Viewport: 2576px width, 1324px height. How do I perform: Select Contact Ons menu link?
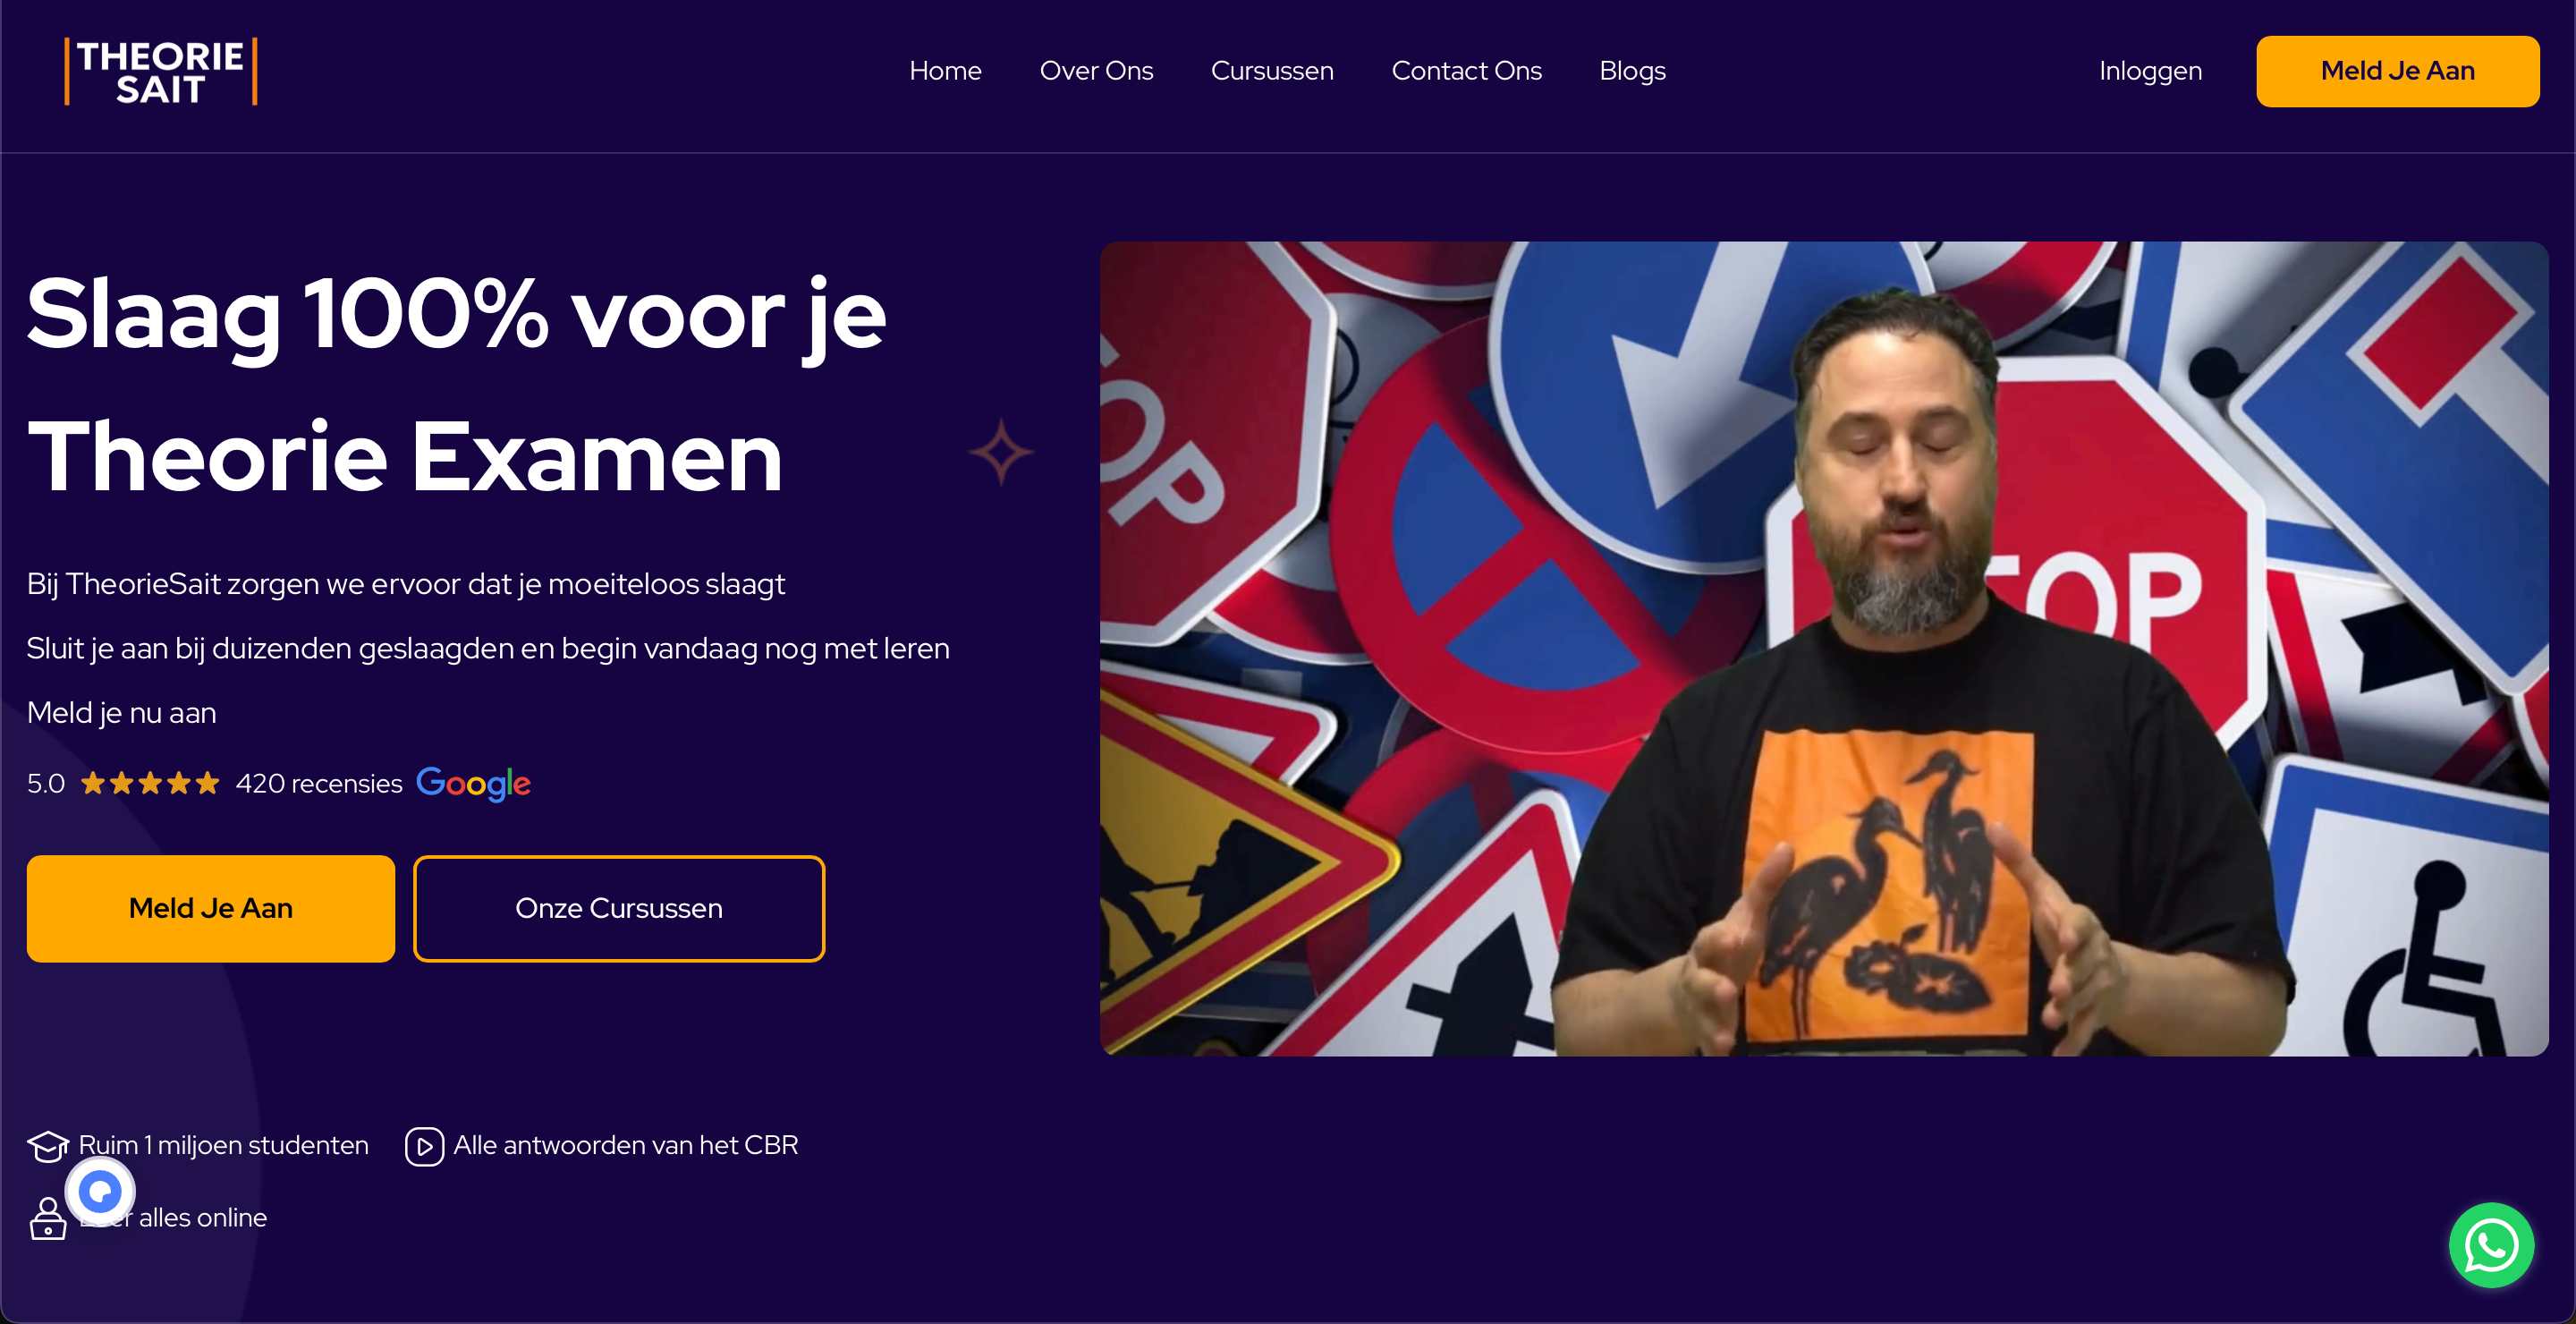pos(1466,71)
